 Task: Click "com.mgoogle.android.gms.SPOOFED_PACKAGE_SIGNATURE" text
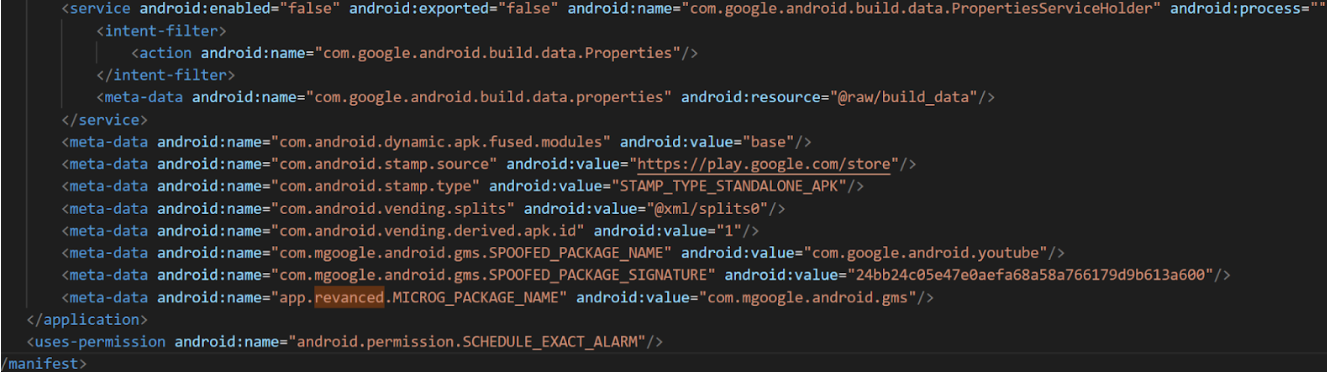(493, 275)
